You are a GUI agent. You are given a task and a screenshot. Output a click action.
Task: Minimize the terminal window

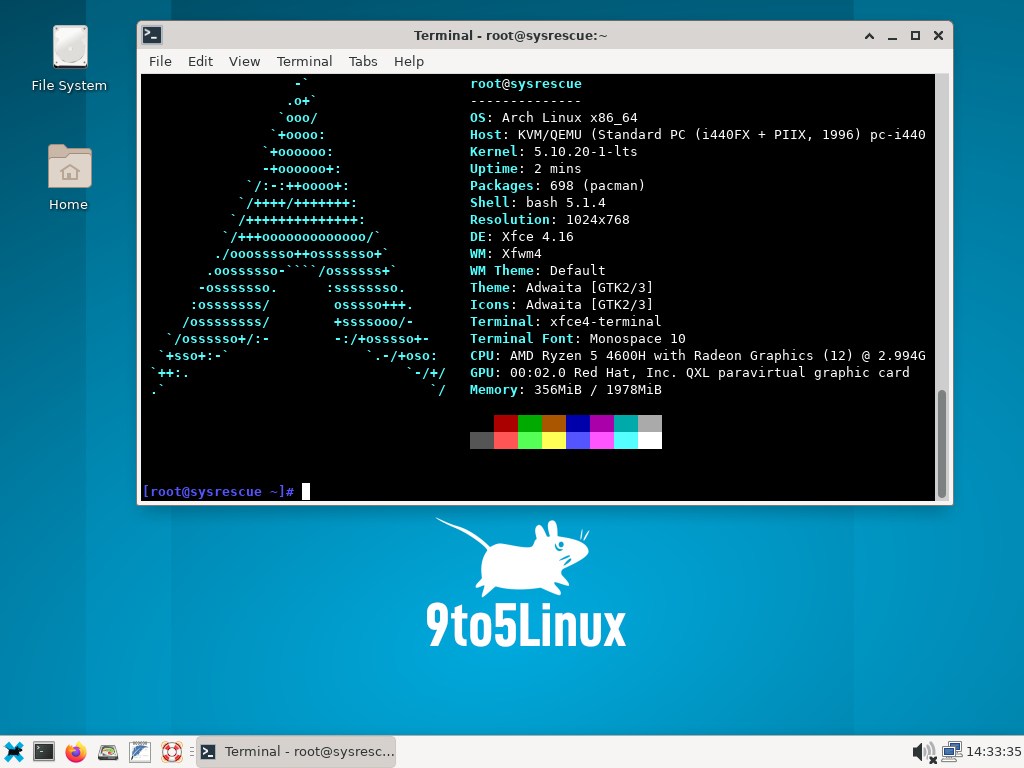coord(892,36)
